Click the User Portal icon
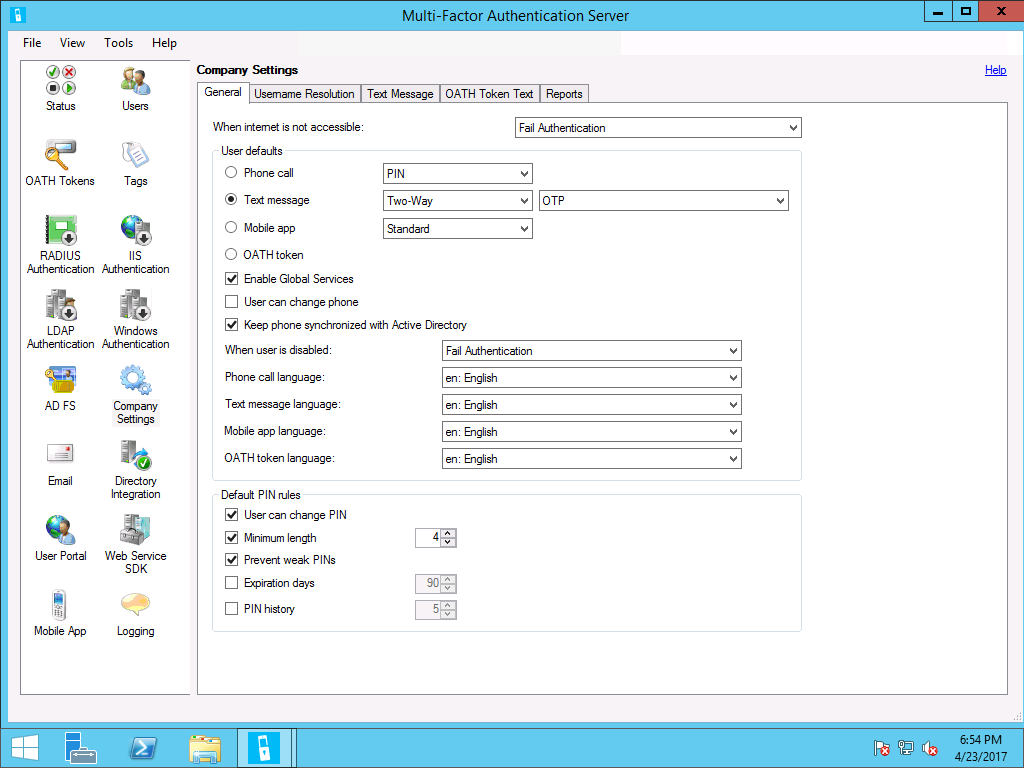Image resolution: width=1024 pixels, height=768 pixels. [60, 531]
